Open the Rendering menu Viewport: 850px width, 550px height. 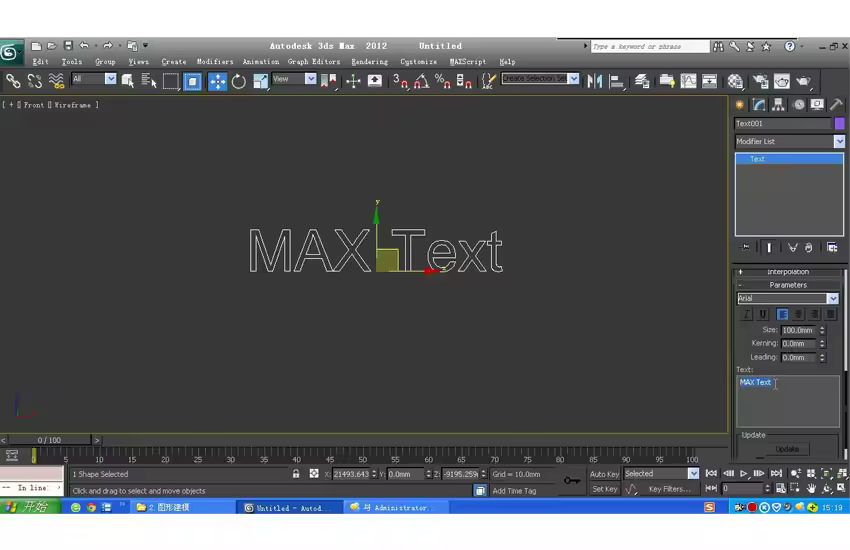(369, 62)
